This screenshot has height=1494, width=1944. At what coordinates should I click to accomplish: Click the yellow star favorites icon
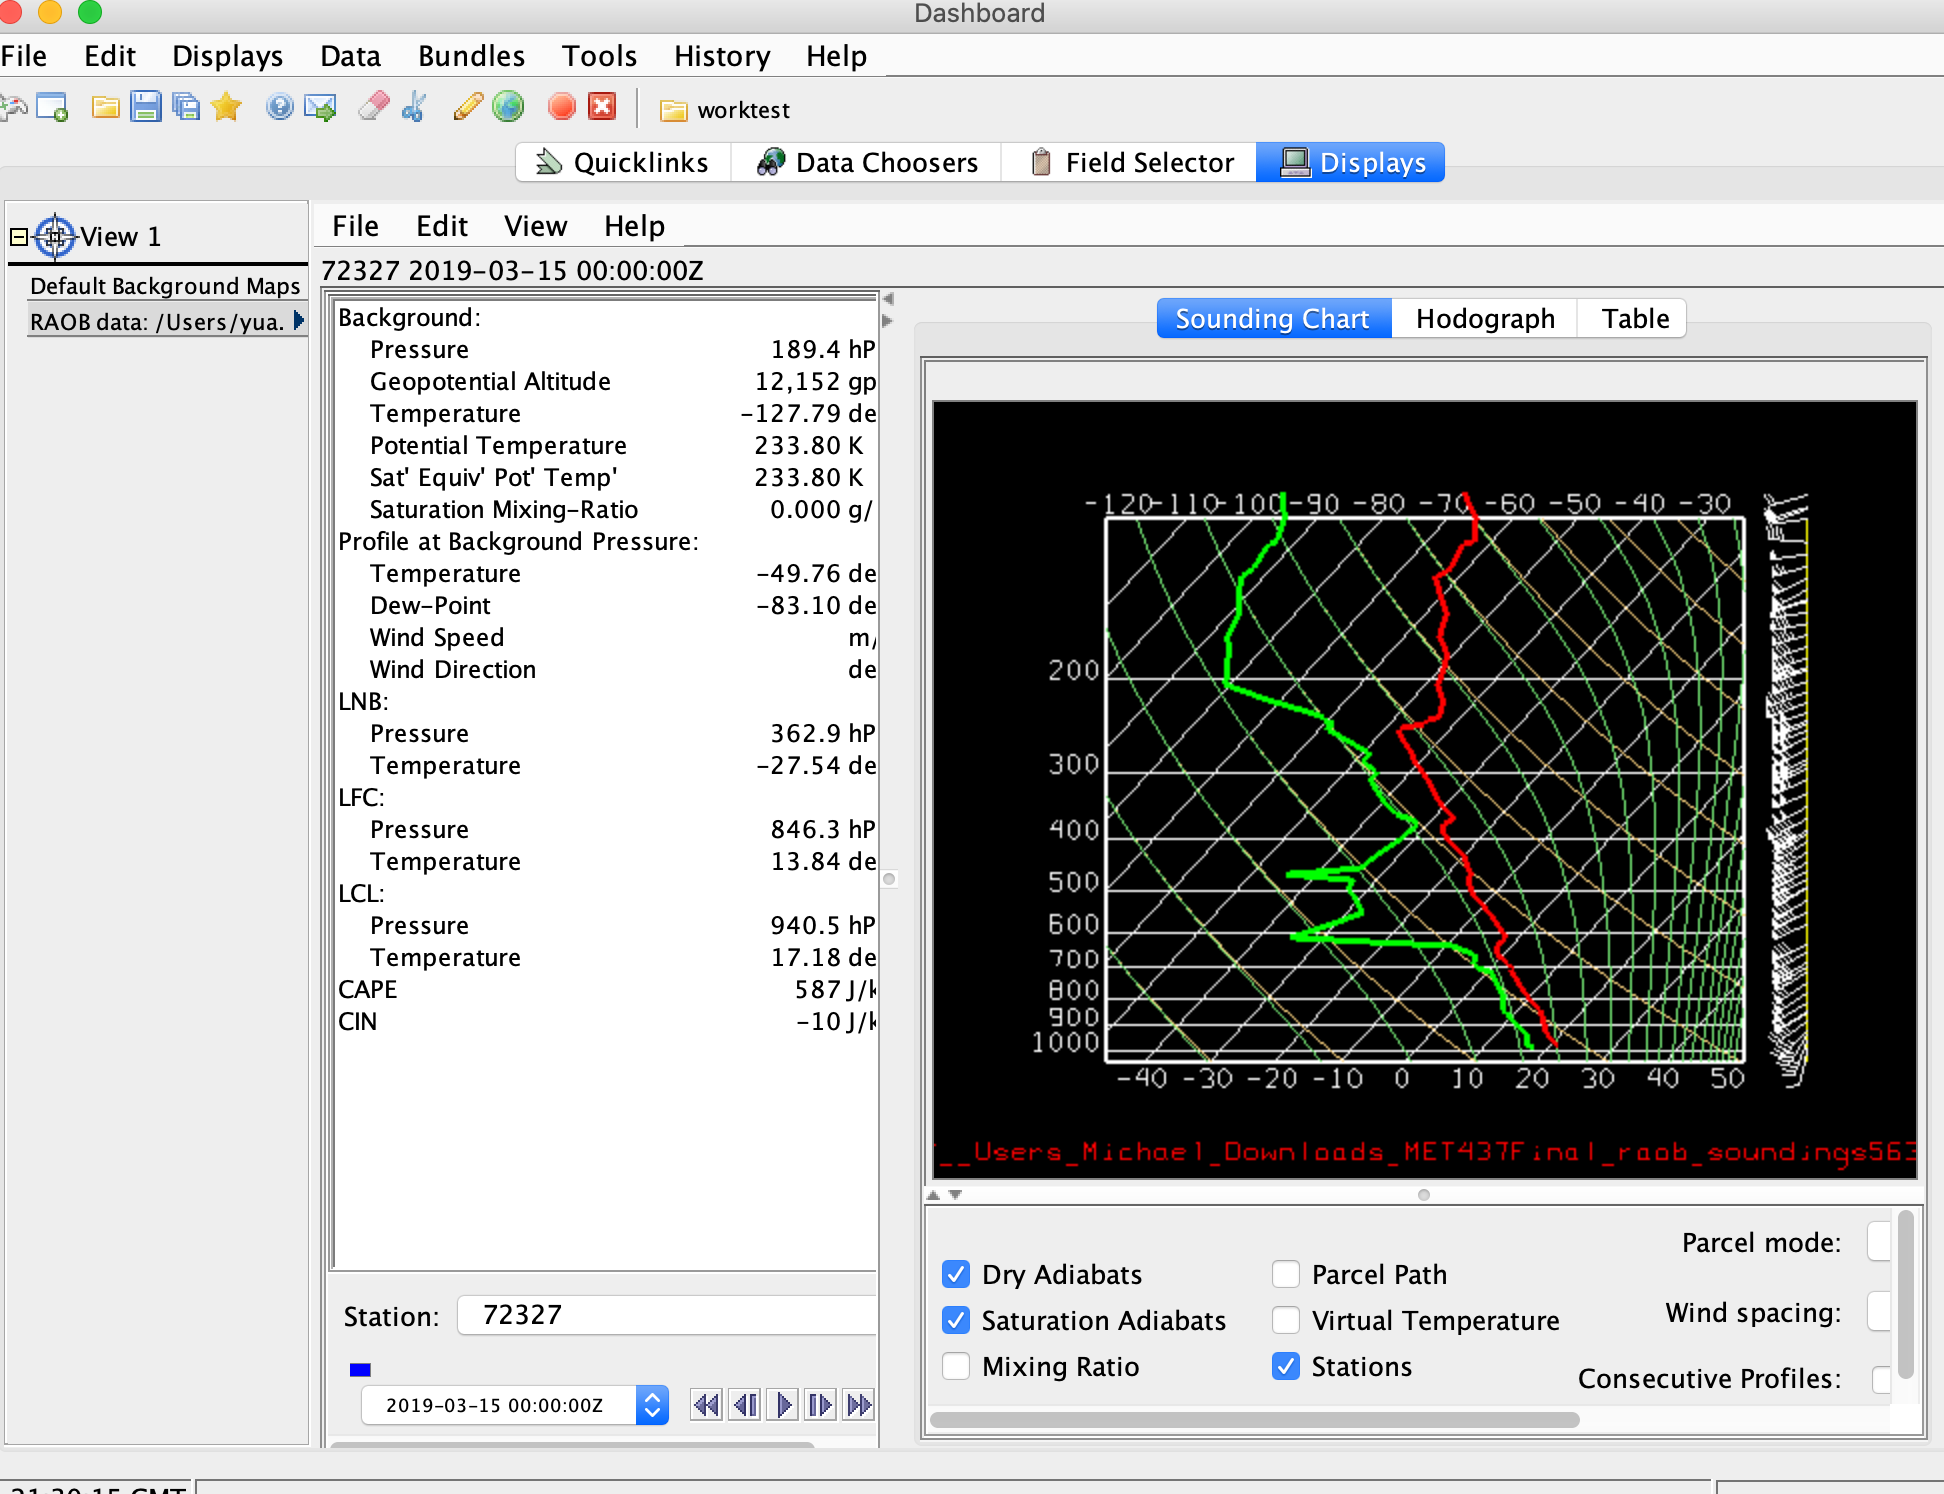(227, 107)
